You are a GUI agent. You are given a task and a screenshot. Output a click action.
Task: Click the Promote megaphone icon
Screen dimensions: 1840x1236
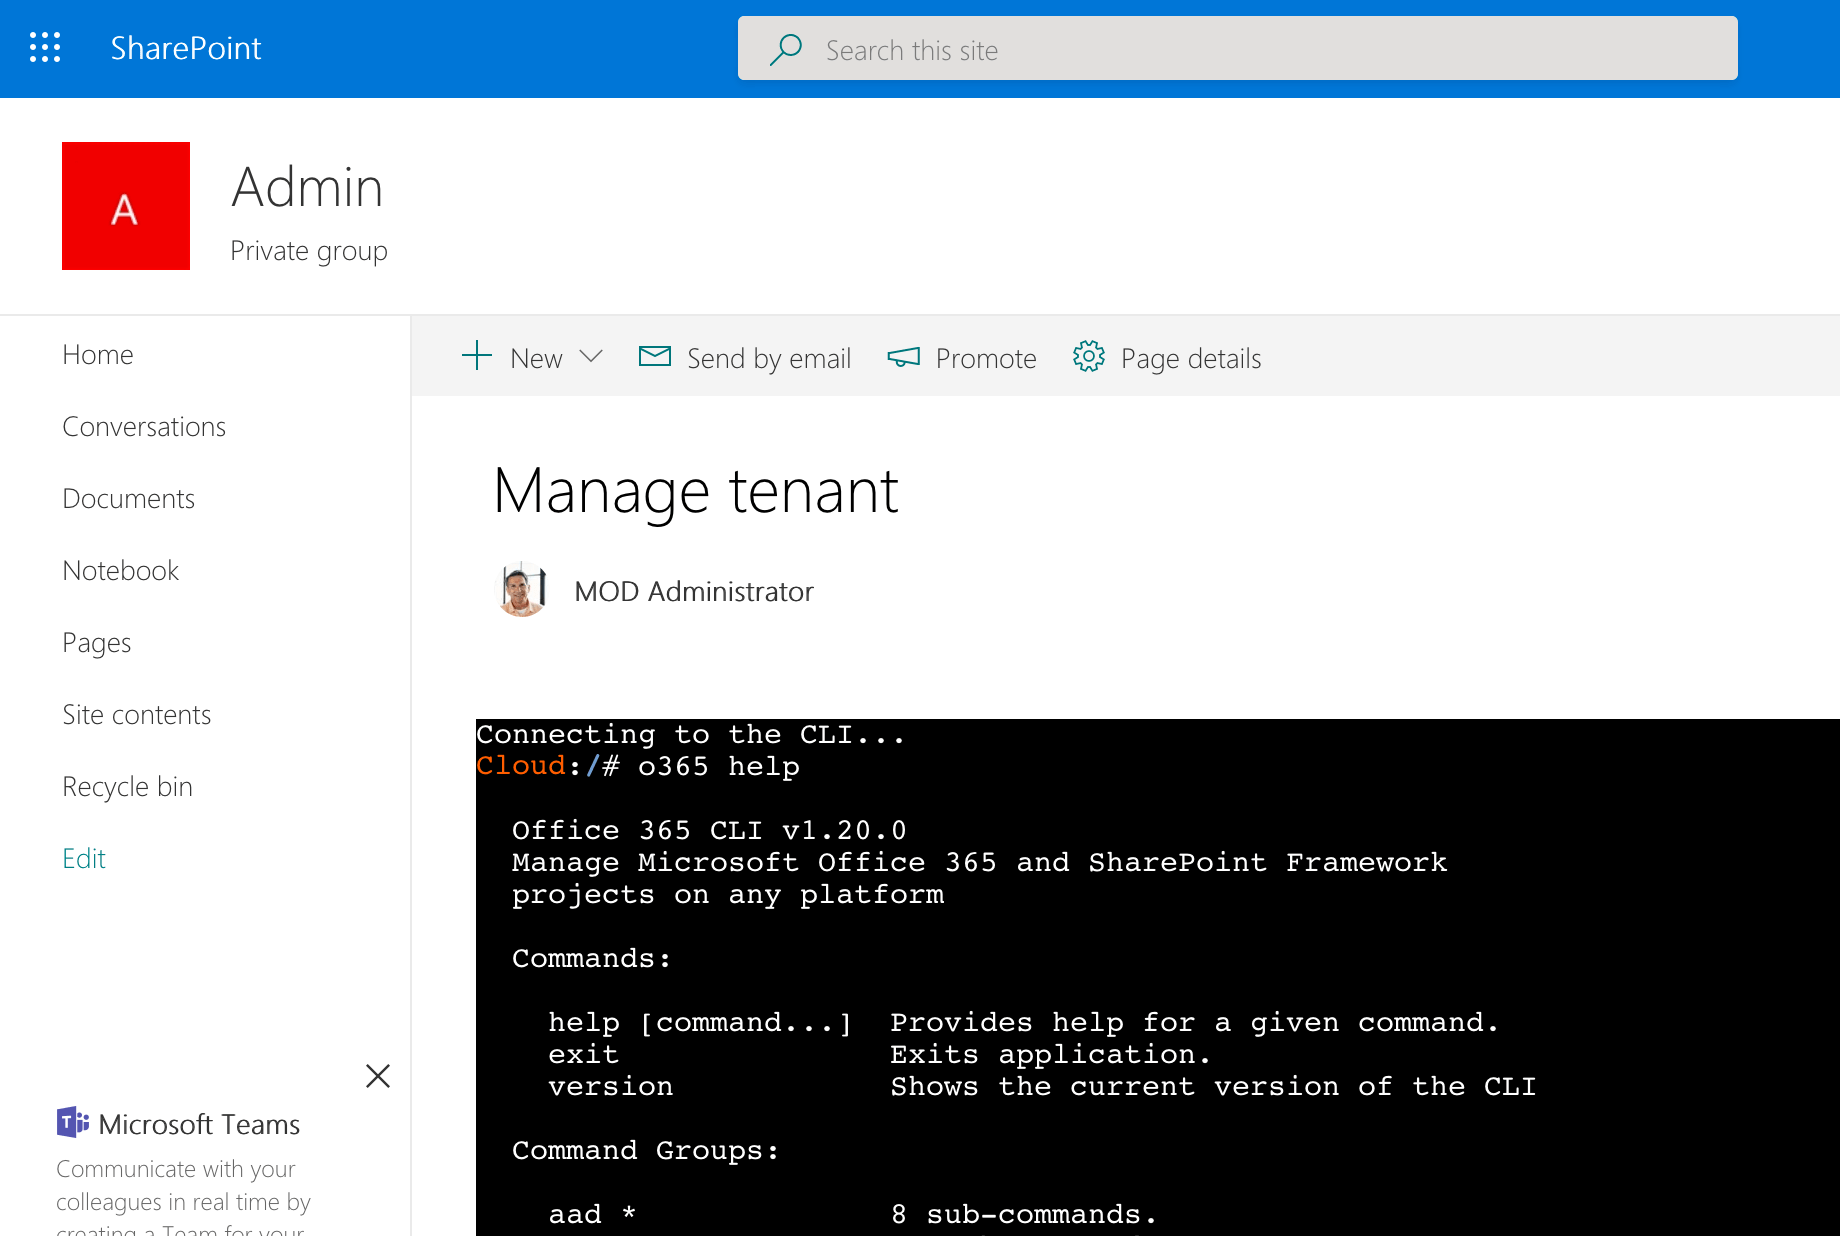pos(903,357)
